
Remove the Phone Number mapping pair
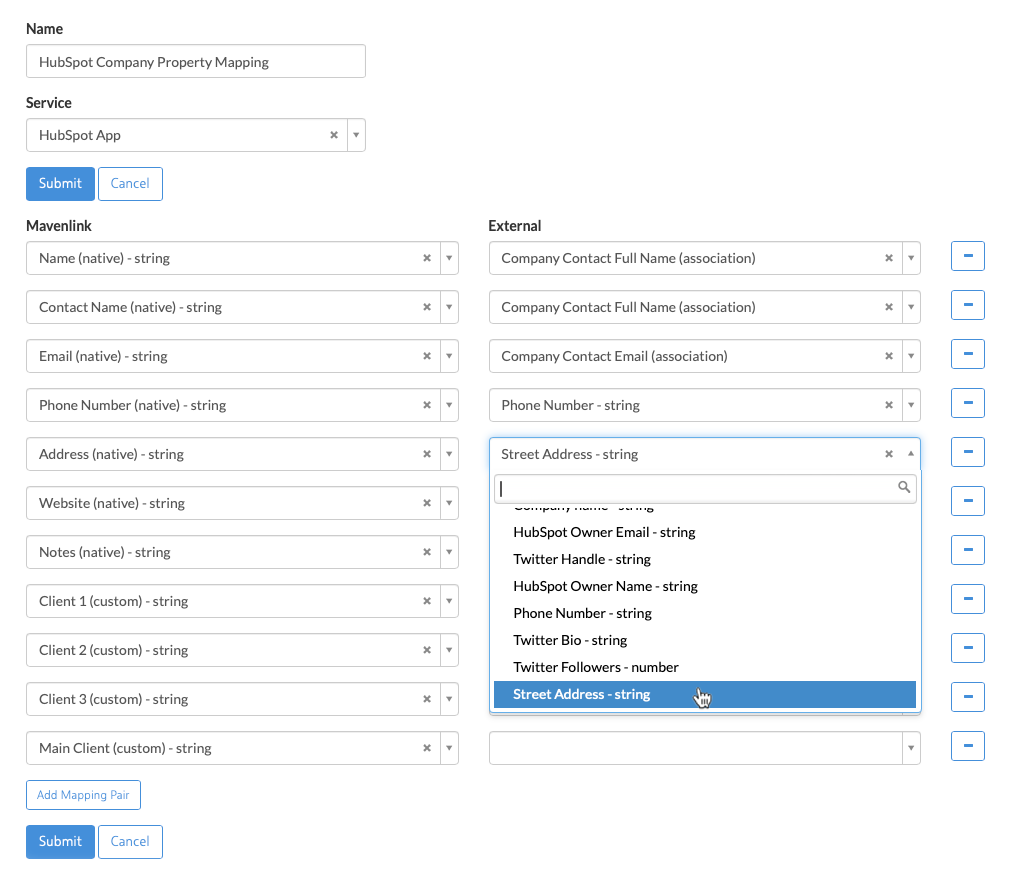[x=967, y=403]
